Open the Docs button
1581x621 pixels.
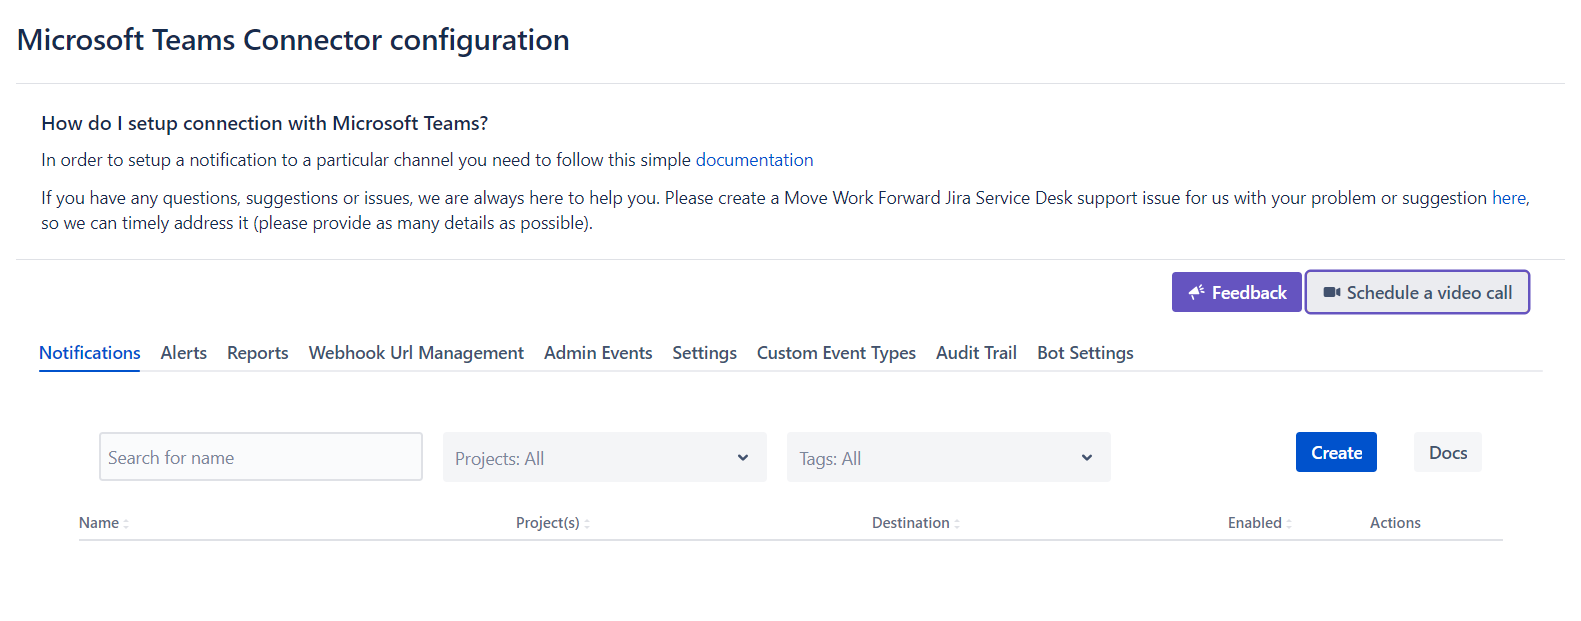(x=1448, y=452)
